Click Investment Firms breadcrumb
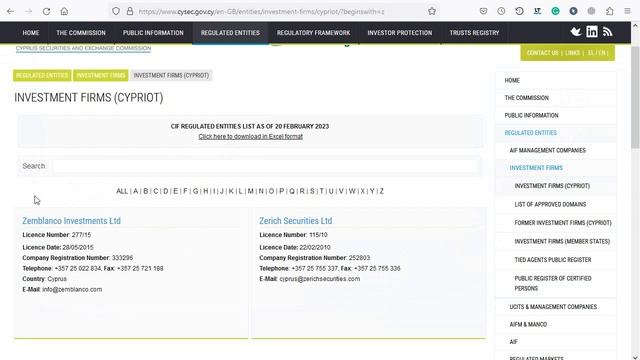Viewport: 640px width, 360px height. pos(100,76)
